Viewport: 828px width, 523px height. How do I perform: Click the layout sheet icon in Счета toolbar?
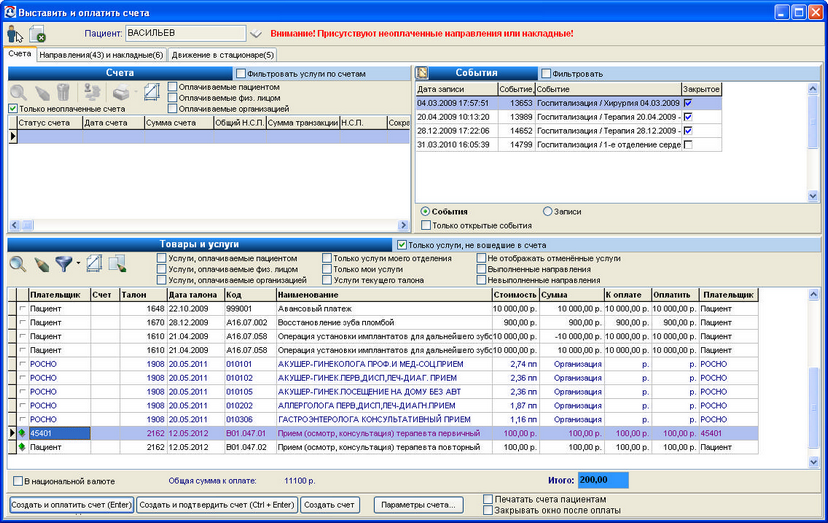152,92
